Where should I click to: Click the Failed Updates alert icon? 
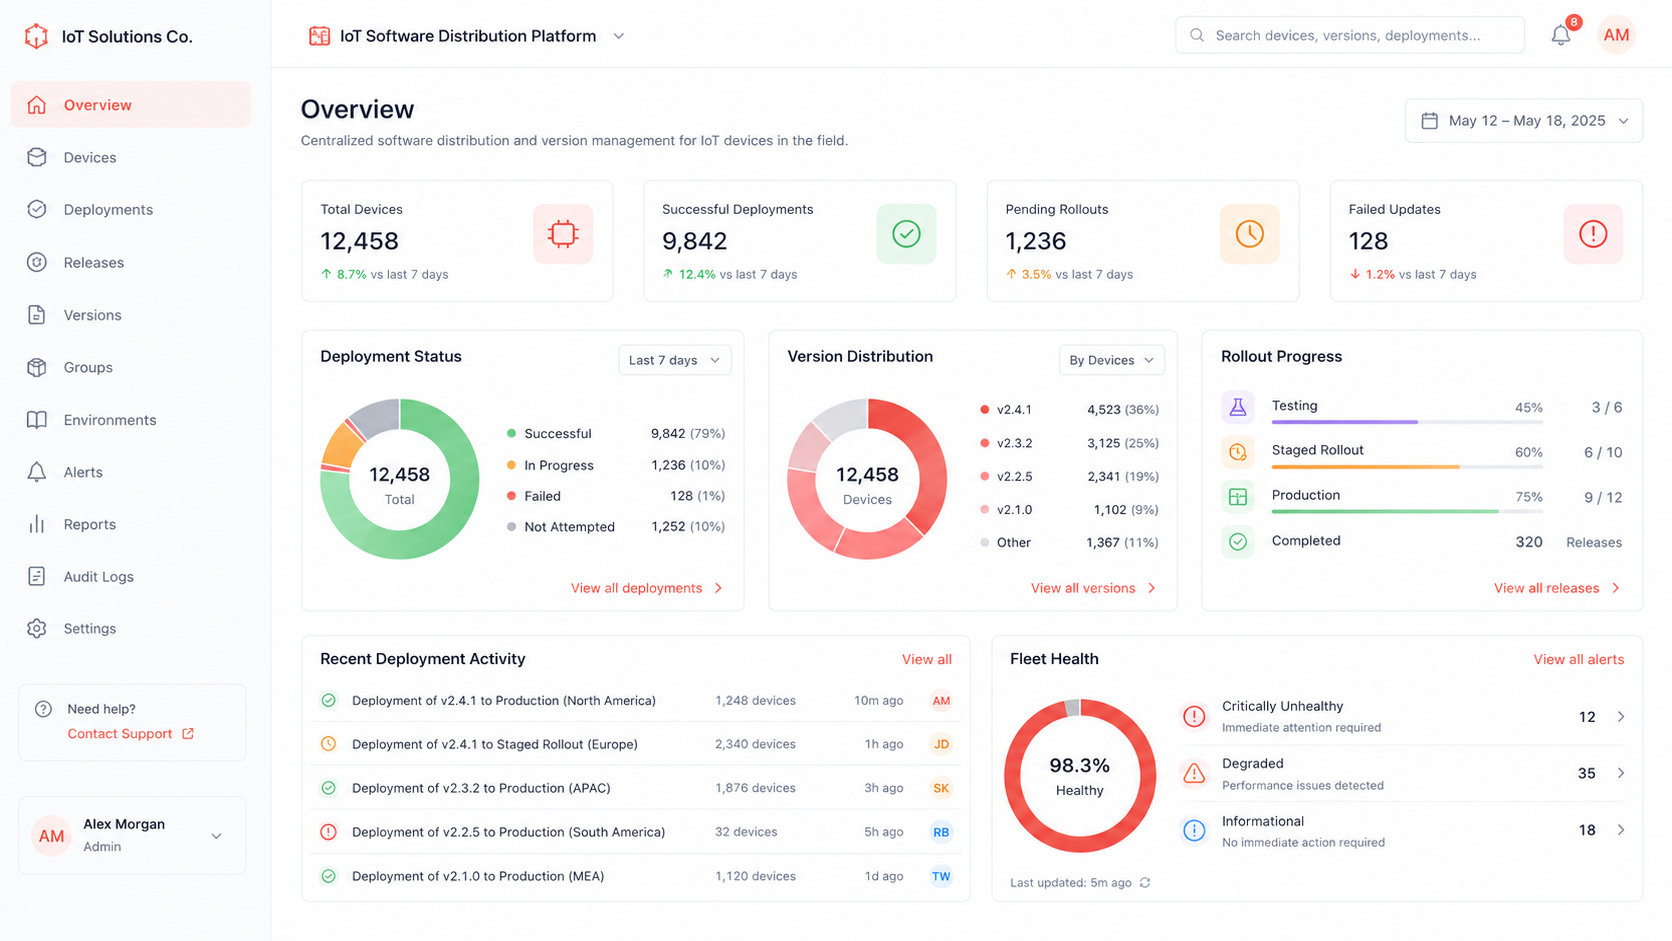click(x=1592, y=234)
